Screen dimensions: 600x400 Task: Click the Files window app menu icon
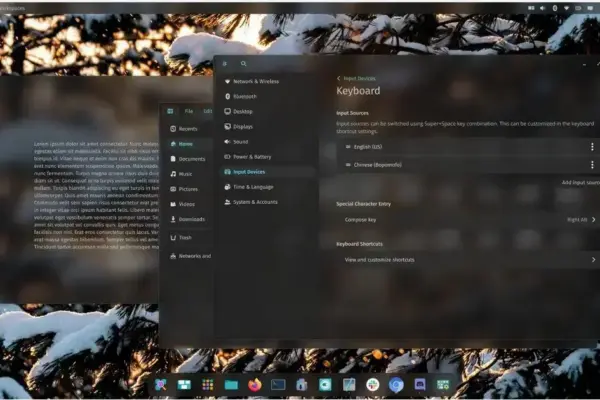point(170,111)
